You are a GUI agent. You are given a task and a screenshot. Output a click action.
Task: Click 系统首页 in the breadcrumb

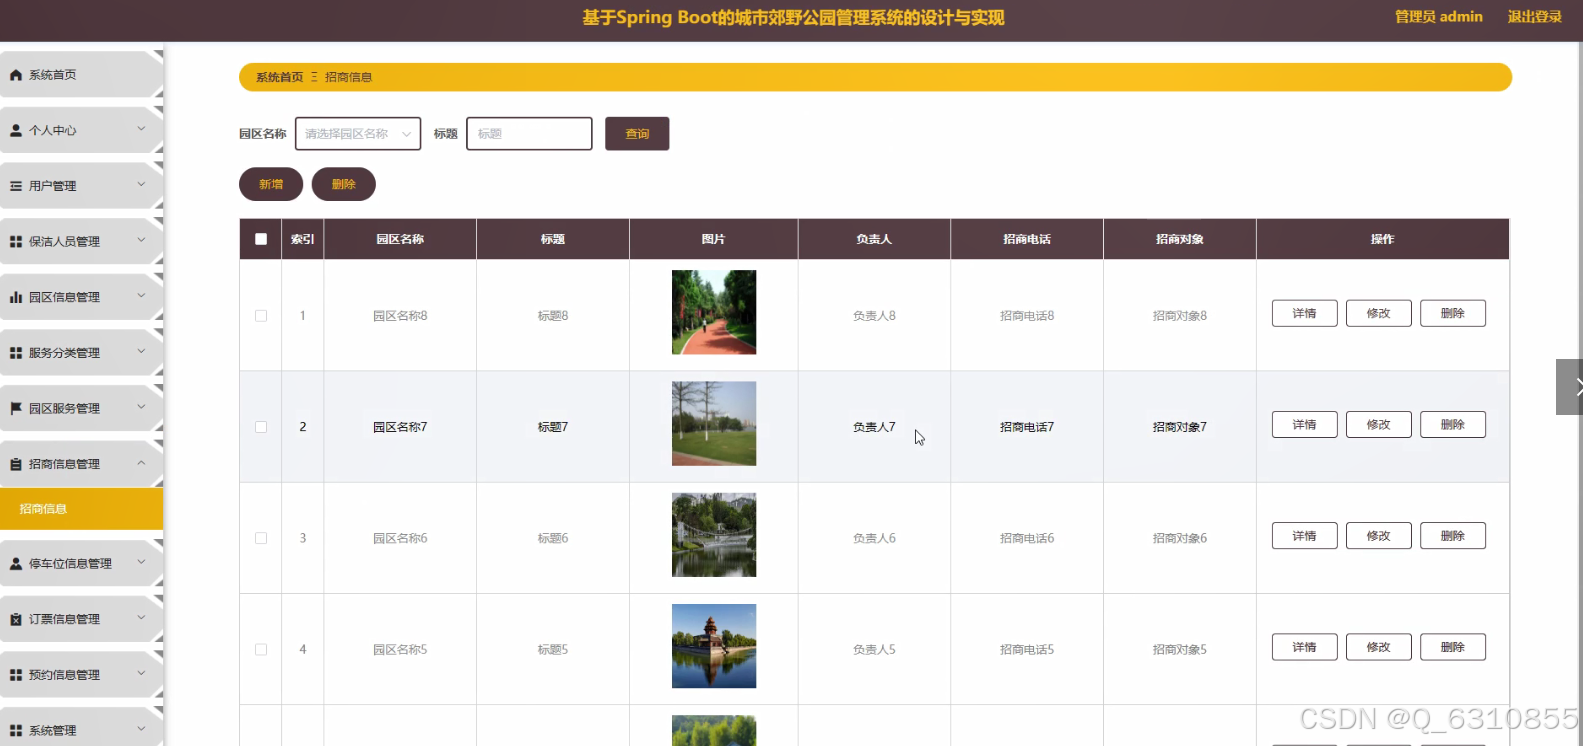coord(279,77)
